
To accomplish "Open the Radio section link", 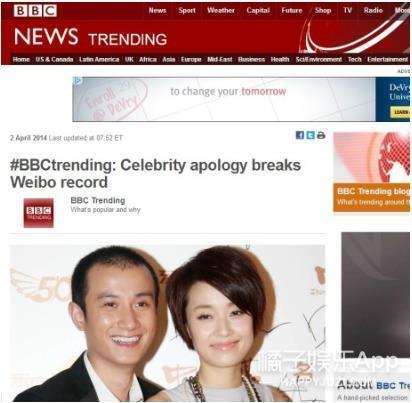I will coord(373,10).
